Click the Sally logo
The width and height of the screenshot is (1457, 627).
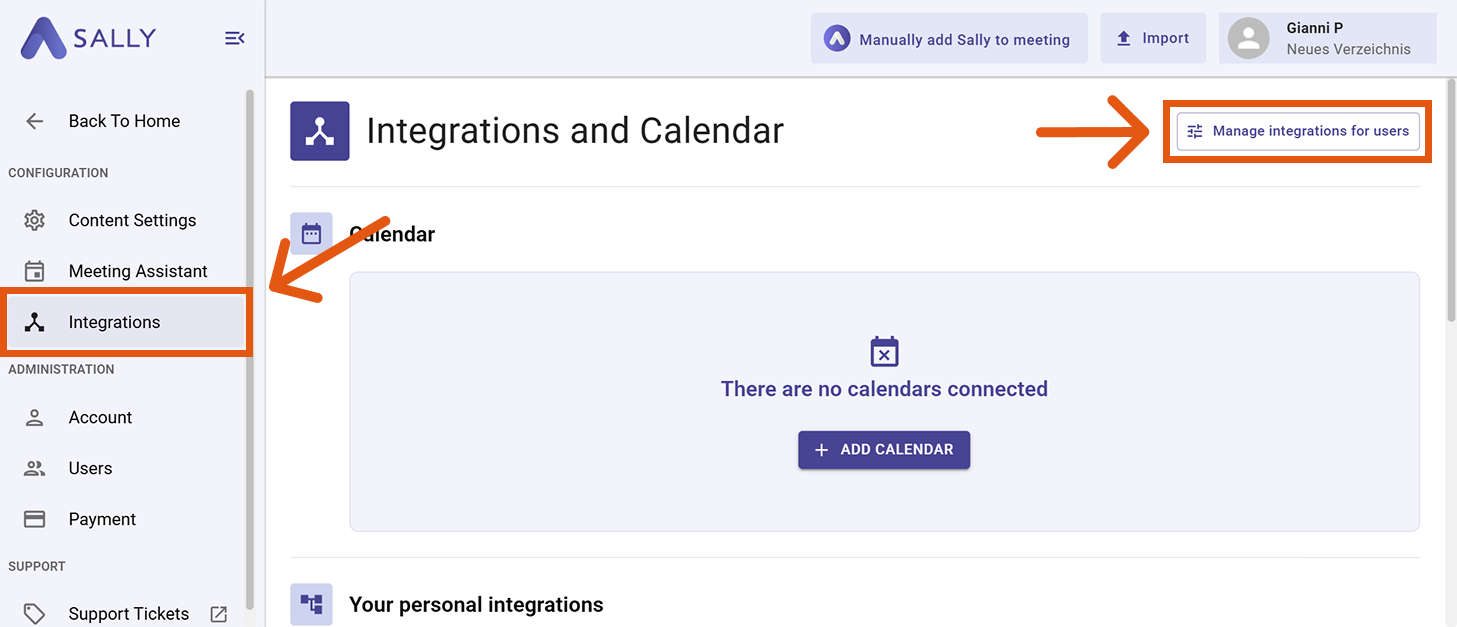click(x=88, y=39)
